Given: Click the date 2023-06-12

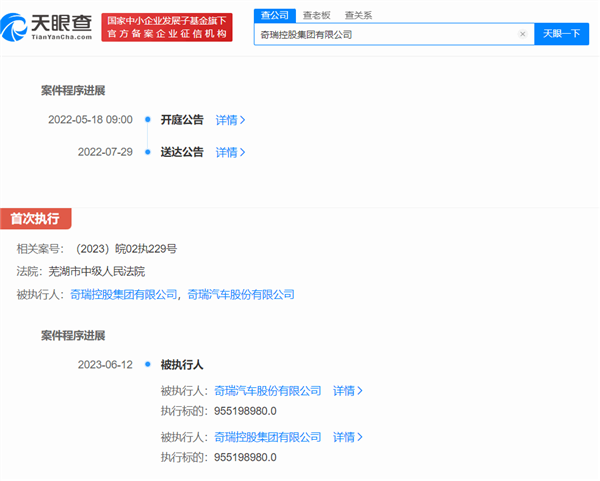Looking at the screenshot, I should point(105,364).
